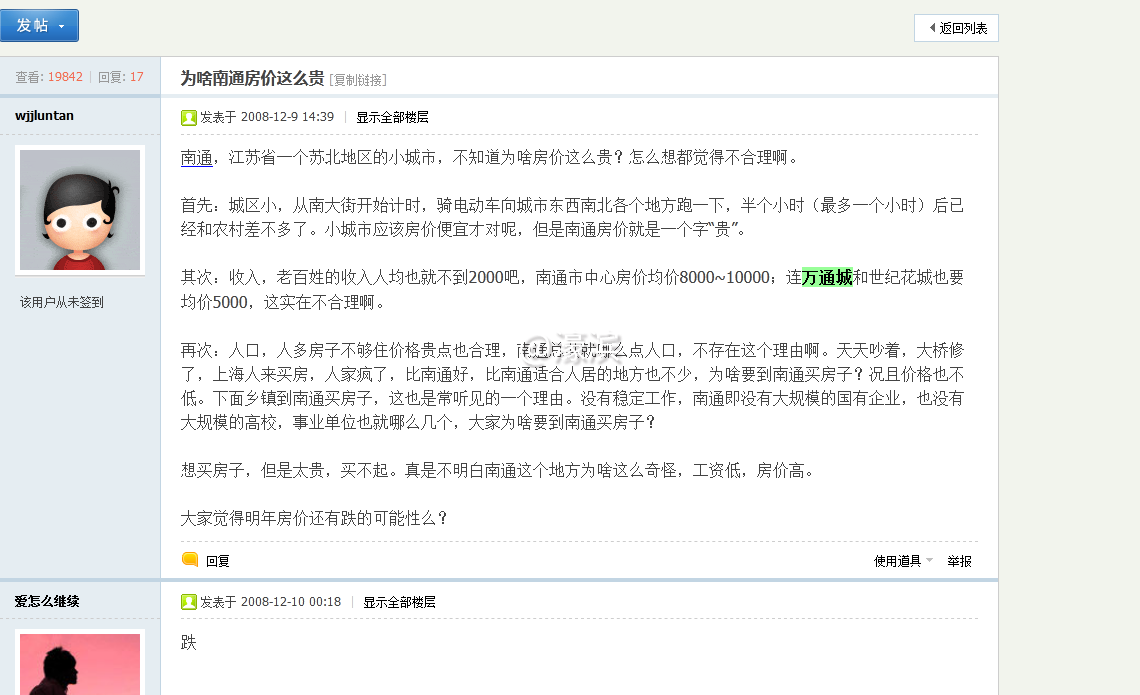This screenshot has height=695, width=1140.
Task: Click the username wjjluntan
Action: pyautogui.click(x=43, y=115)
